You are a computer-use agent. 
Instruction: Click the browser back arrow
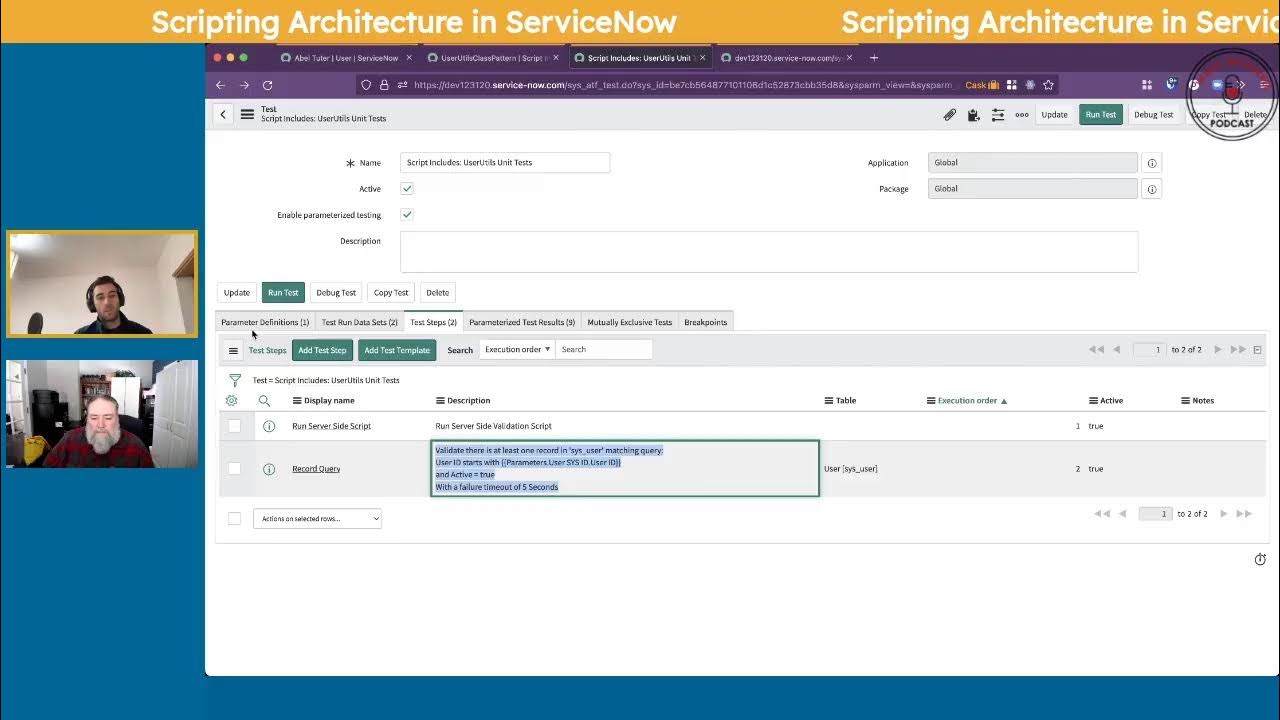pos(220,85)
